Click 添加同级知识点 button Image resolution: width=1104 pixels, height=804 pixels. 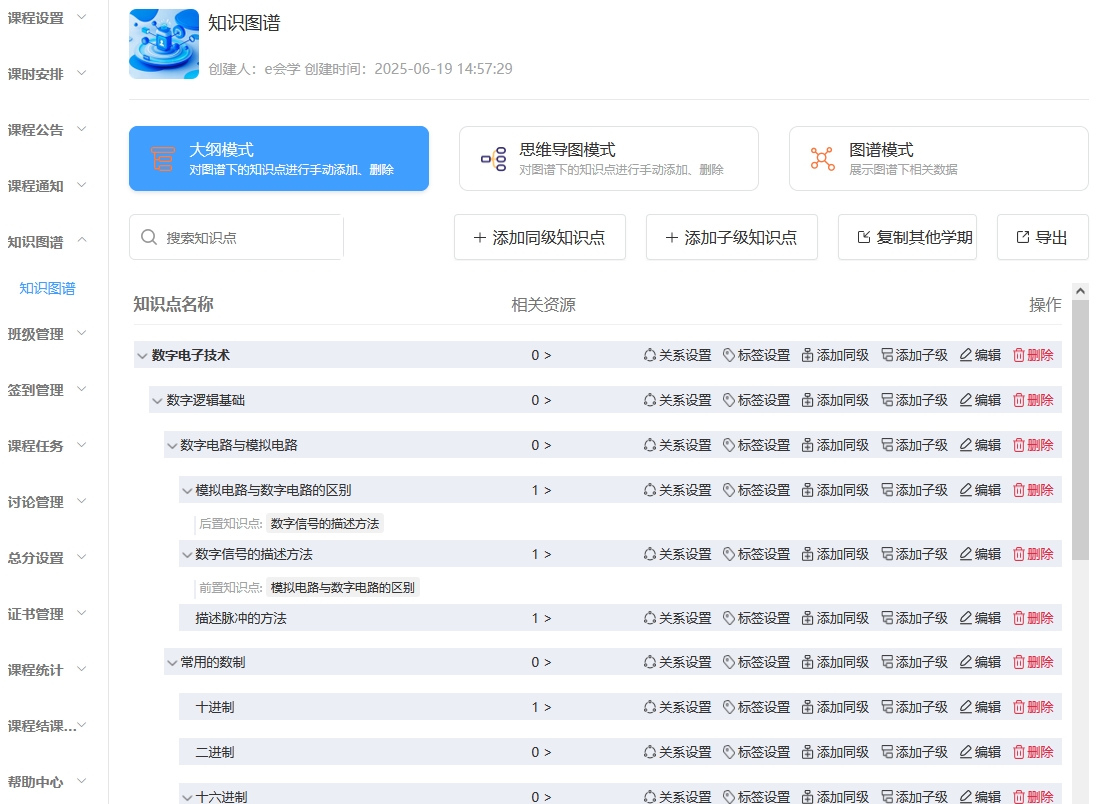[539, 237]
